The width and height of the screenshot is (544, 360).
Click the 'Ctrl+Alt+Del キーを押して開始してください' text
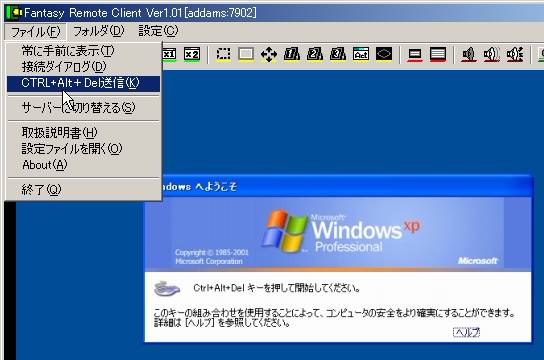click(x=277, y=288)
